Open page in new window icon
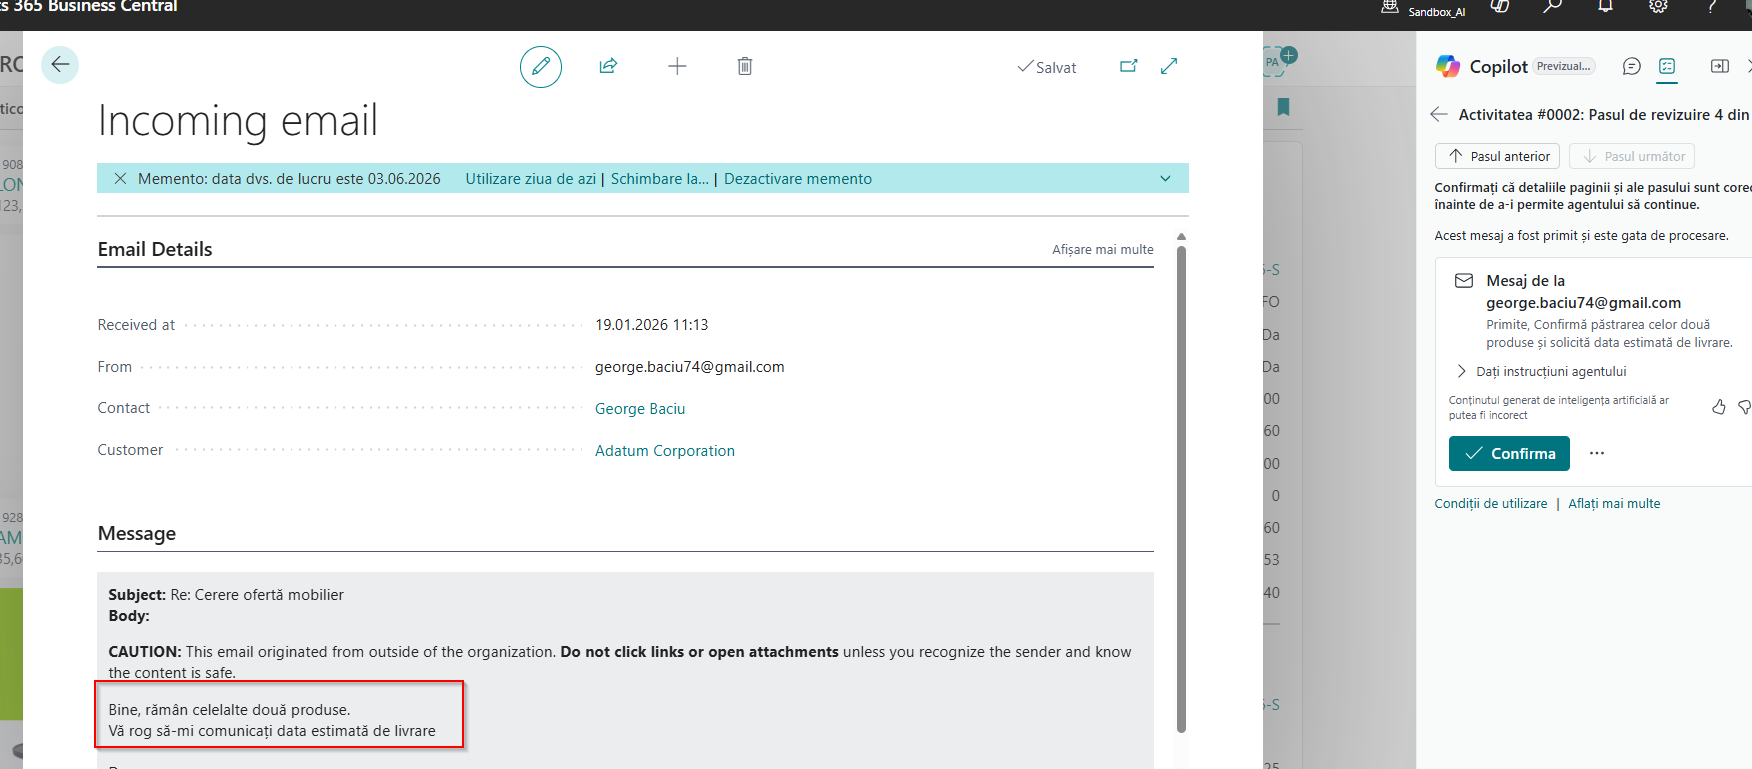Viewport: 1752px width, 769px height. [1128, 66]
